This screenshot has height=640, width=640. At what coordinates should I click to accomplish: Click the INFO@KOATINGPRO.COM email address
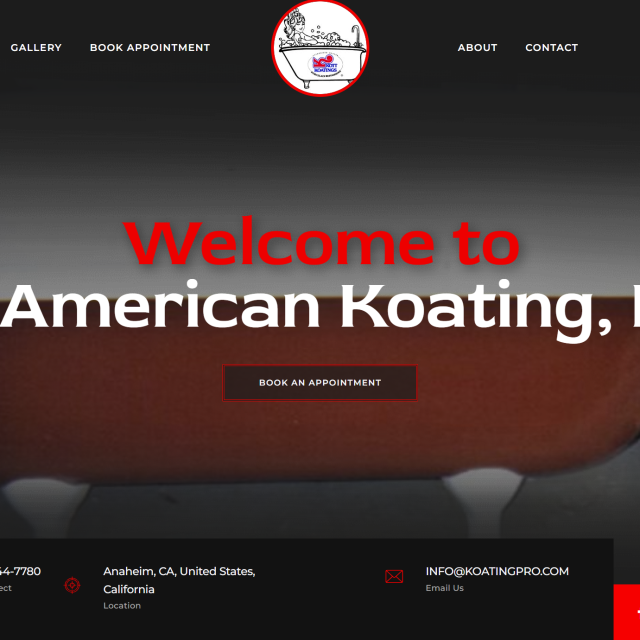coord(497,571)
